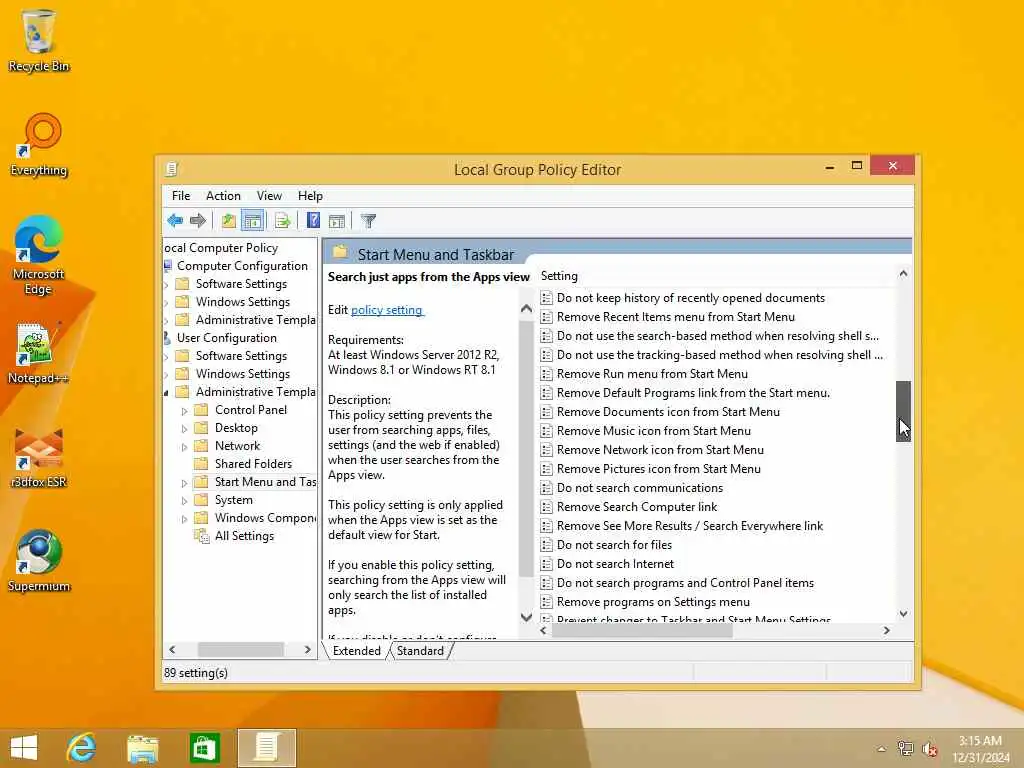Select 'Remove Music icon from Start Menu'
The width and height of the screenshot is (1024, 768).
click(x=654, y=431)
